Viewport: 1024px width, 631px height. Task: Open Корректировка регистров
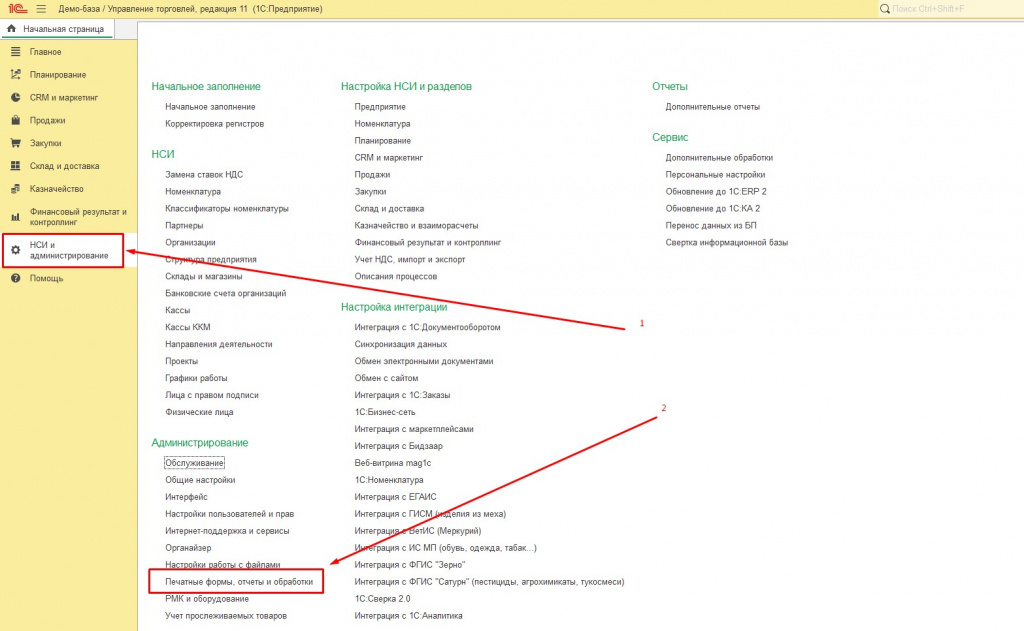tap(214, 123)
